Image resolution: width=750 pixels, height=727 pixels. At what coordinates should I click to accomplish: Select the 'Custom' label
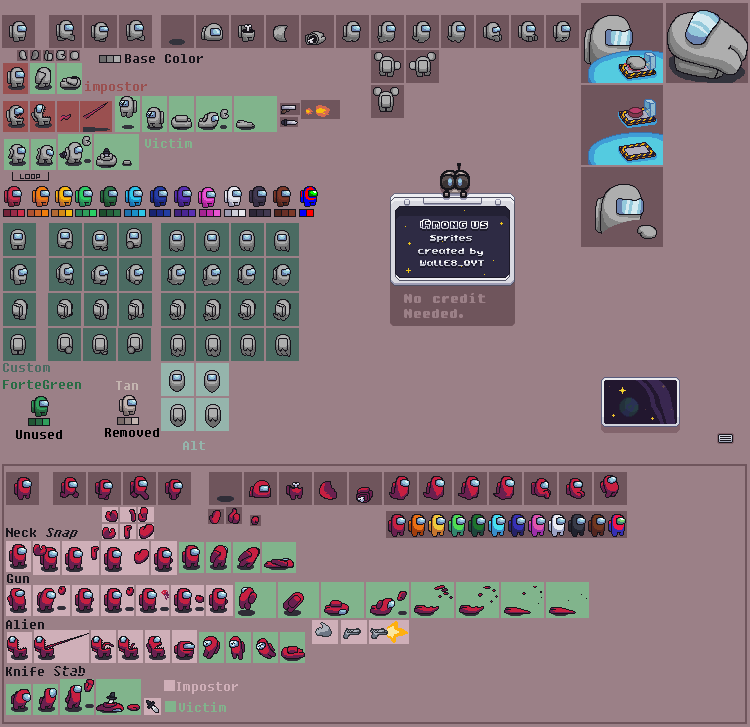pos(26,368)
